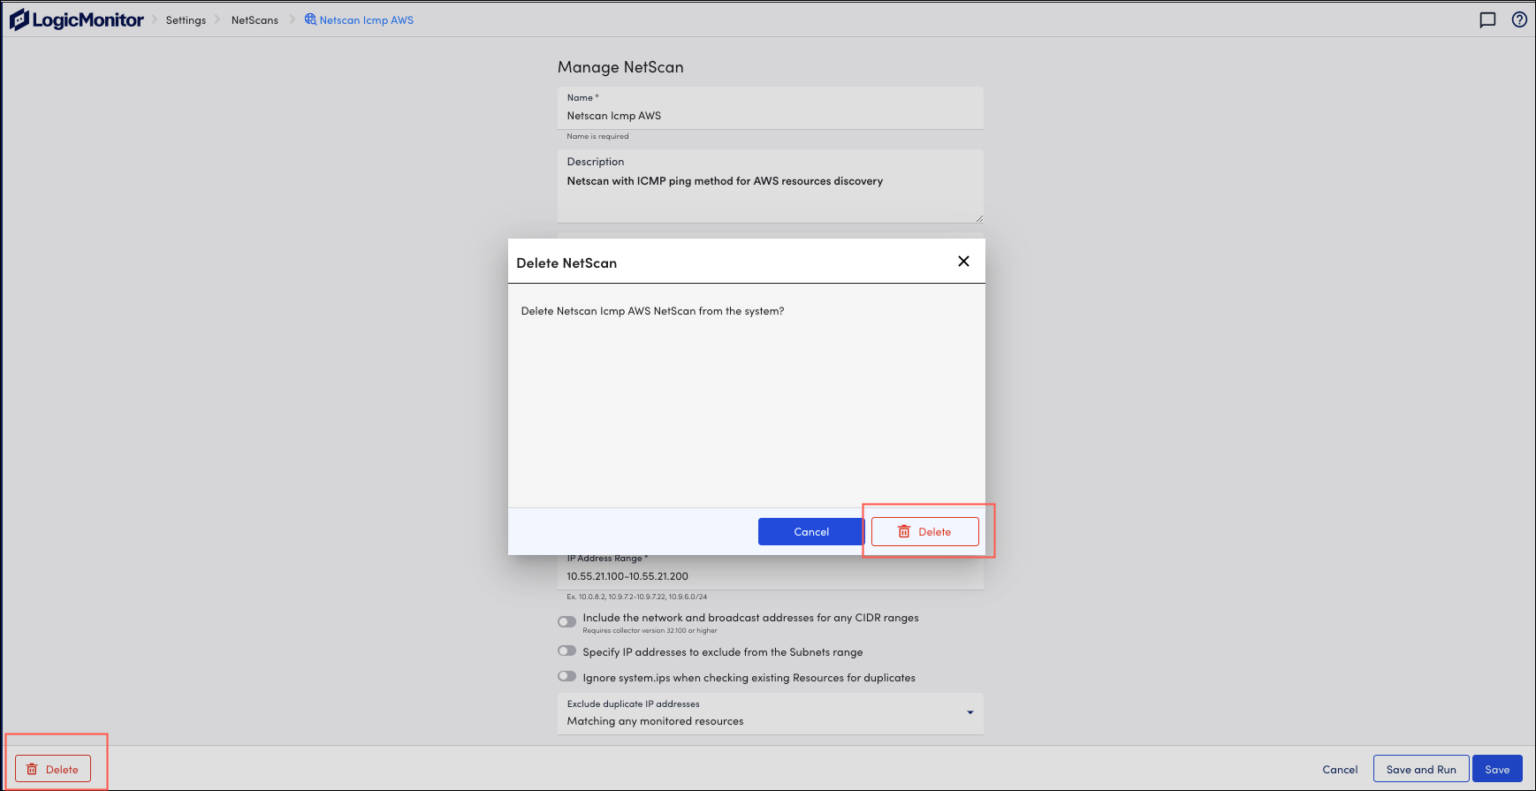
Task: Click the Save and Run button
Action: click(1421, 768)
